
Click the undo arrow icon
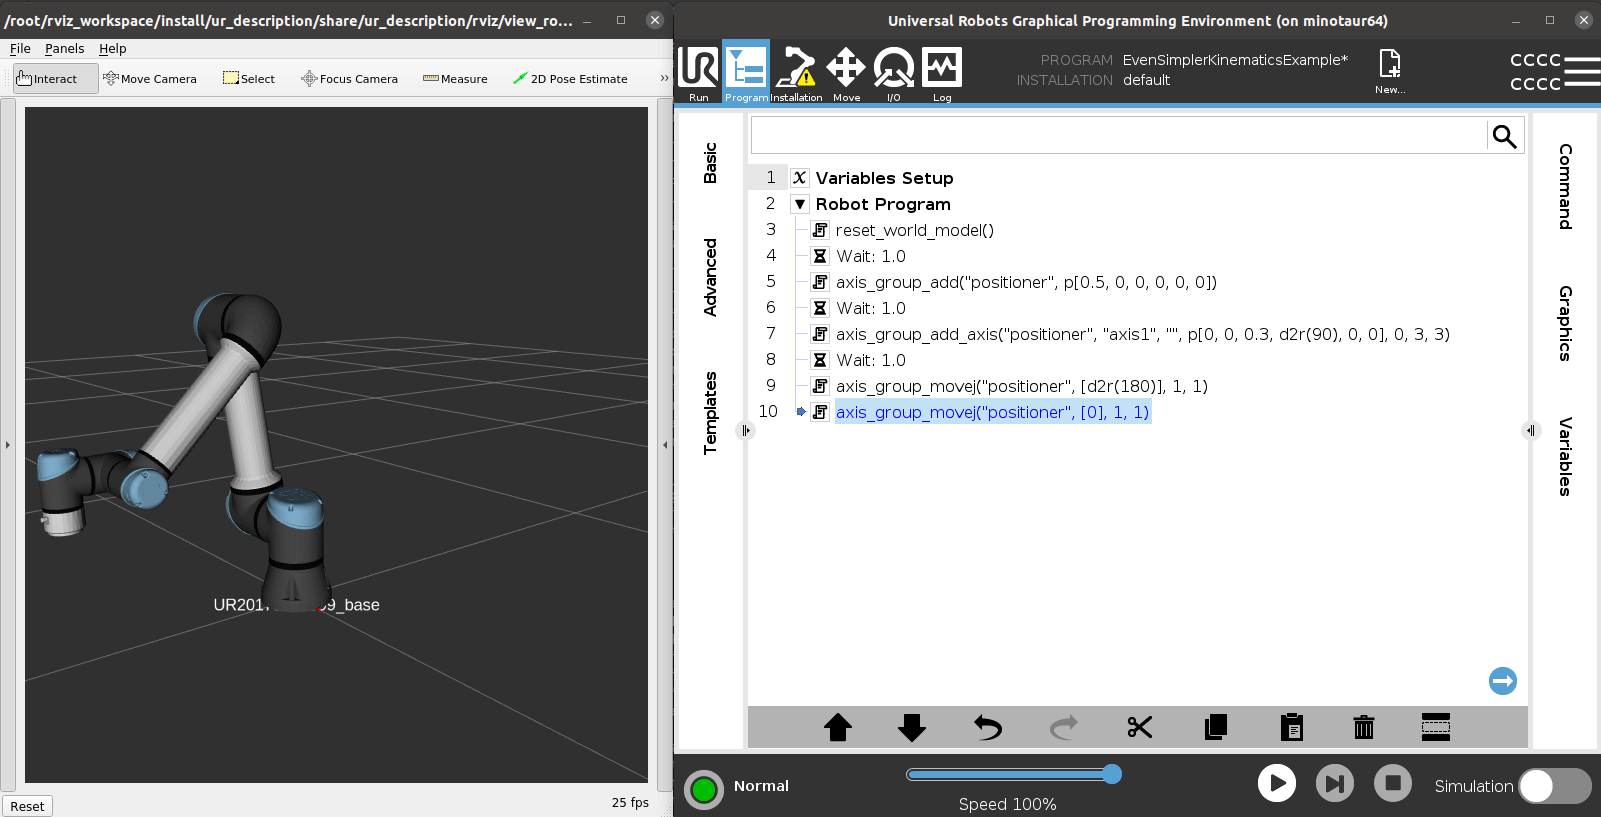tap(988, 727)
